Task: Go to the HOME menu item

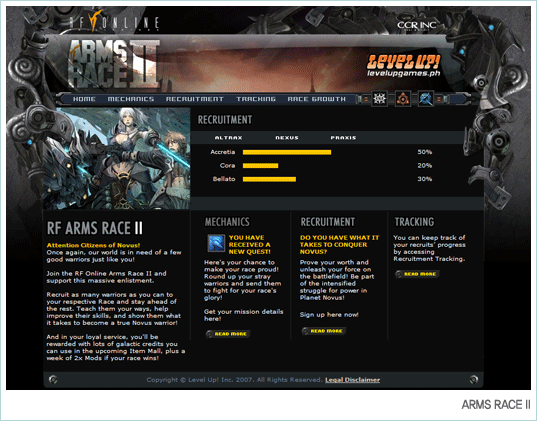Action: (x=84, y=99)
